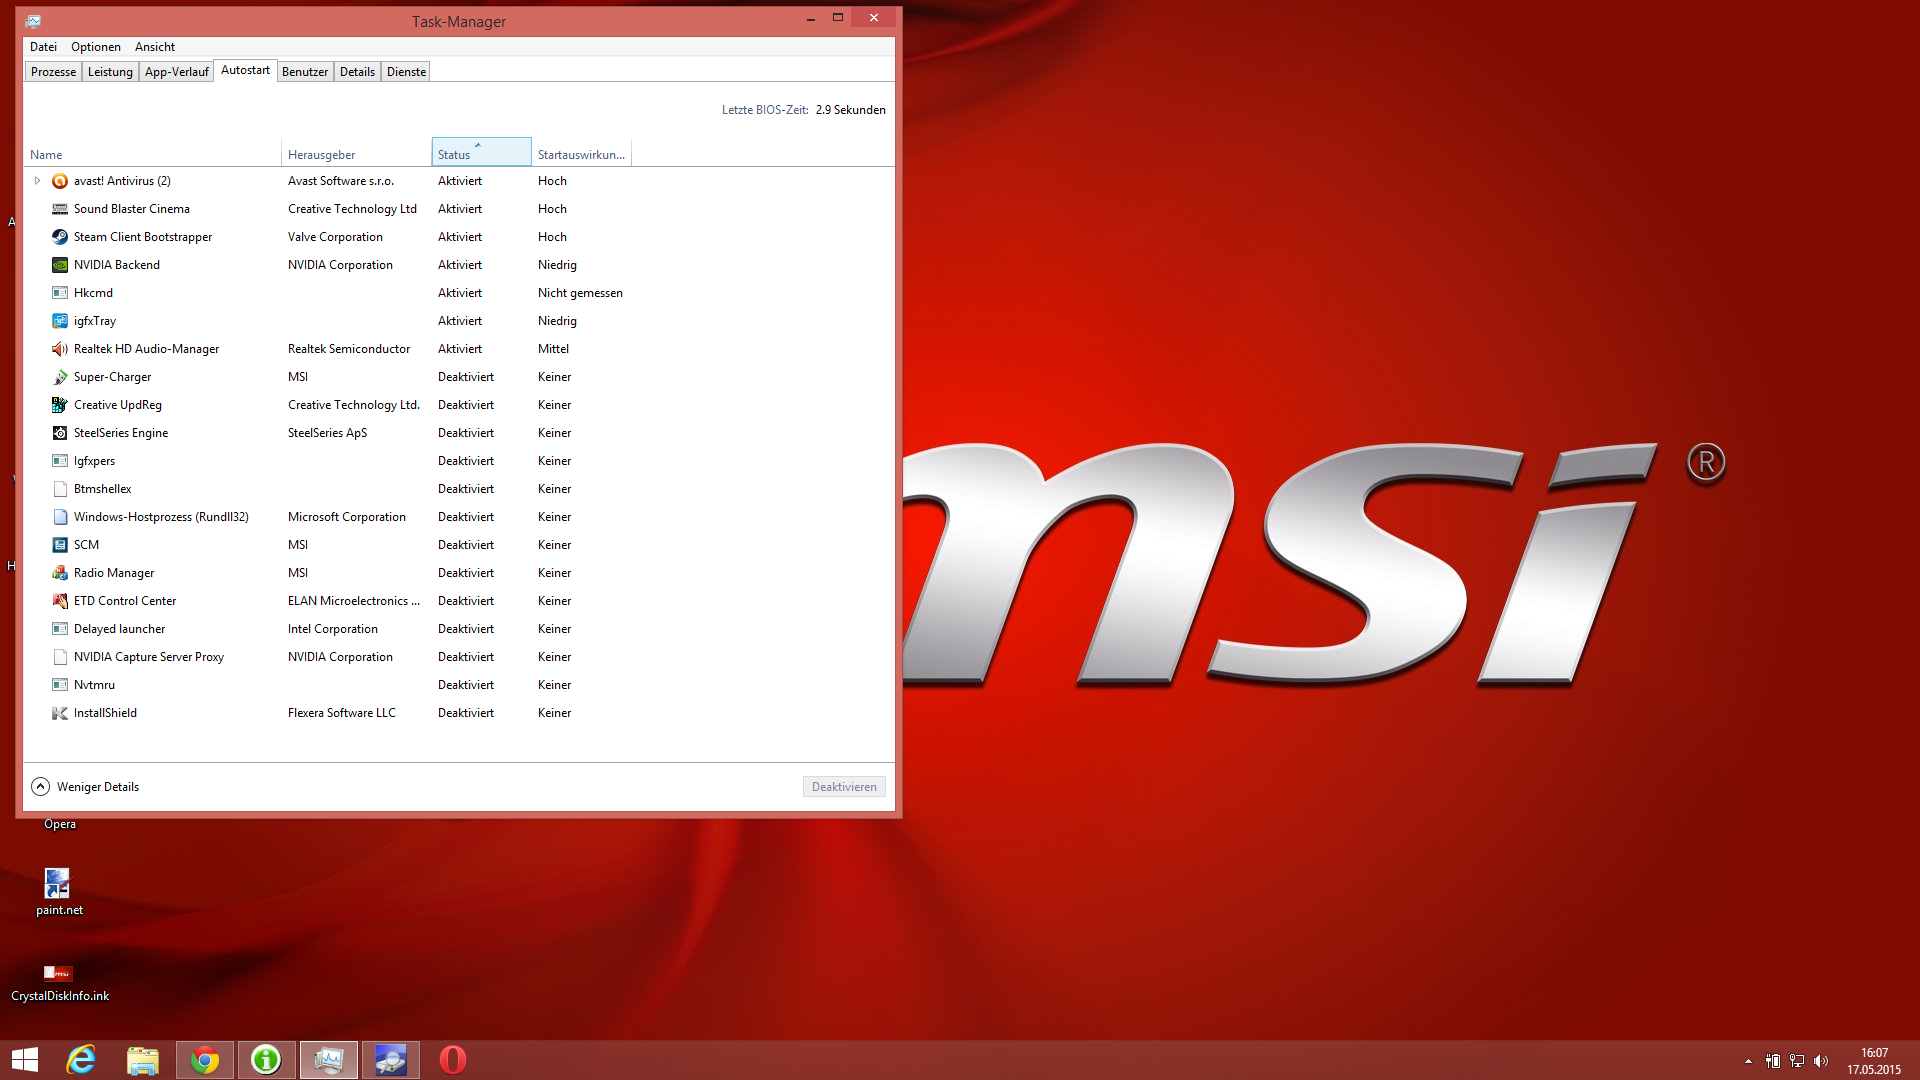Switch to the Prozesse tab
The height and width of the screenshot is (1080, 1920).
coord(53,72)
